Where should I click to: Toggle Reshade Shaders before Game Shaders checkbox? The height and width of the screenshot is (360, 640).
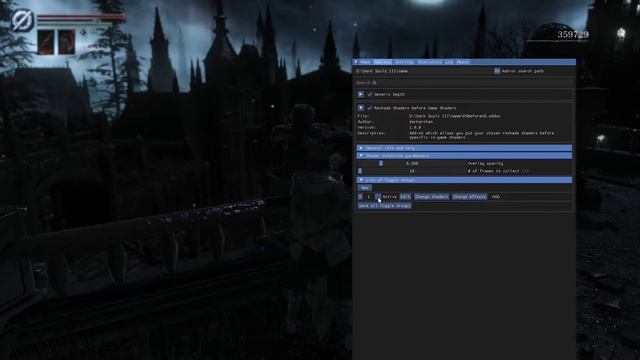[369, 108]
